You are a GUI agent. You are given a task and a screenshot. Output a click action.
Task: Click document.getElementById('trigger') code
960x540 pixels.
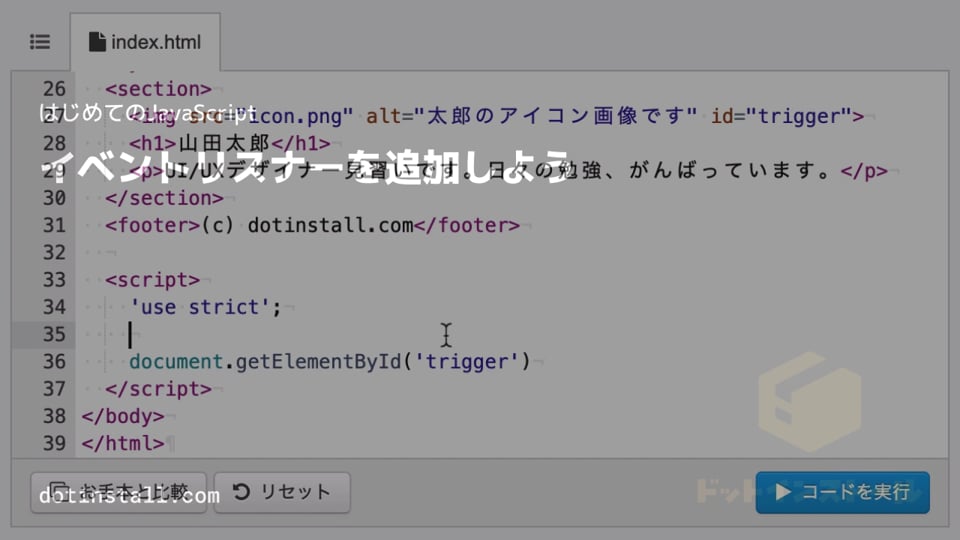coord(329,361)
